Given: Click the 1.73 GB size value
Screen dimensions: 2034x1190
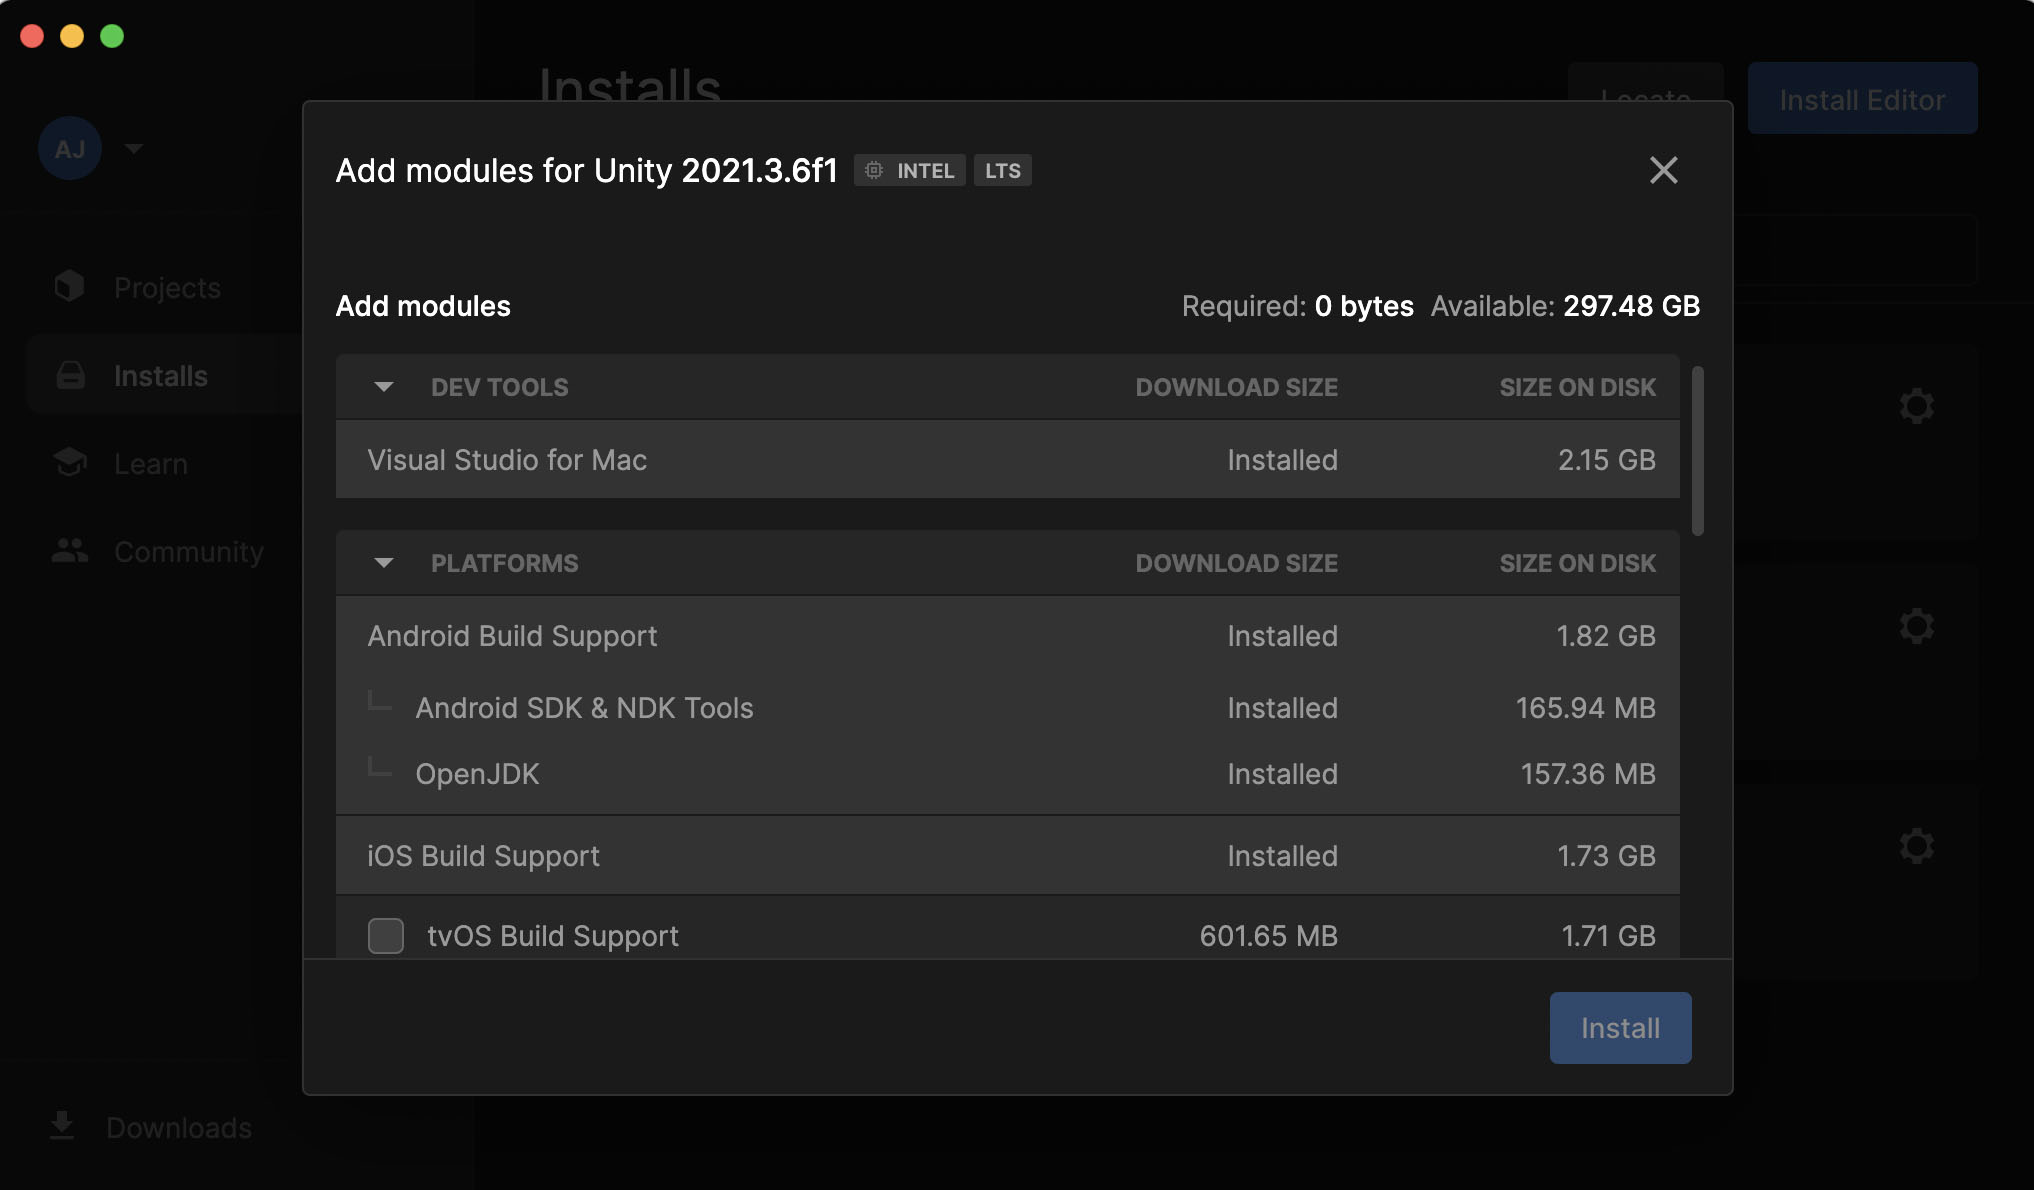Looking at the screenshot, I should [1606, 856].
